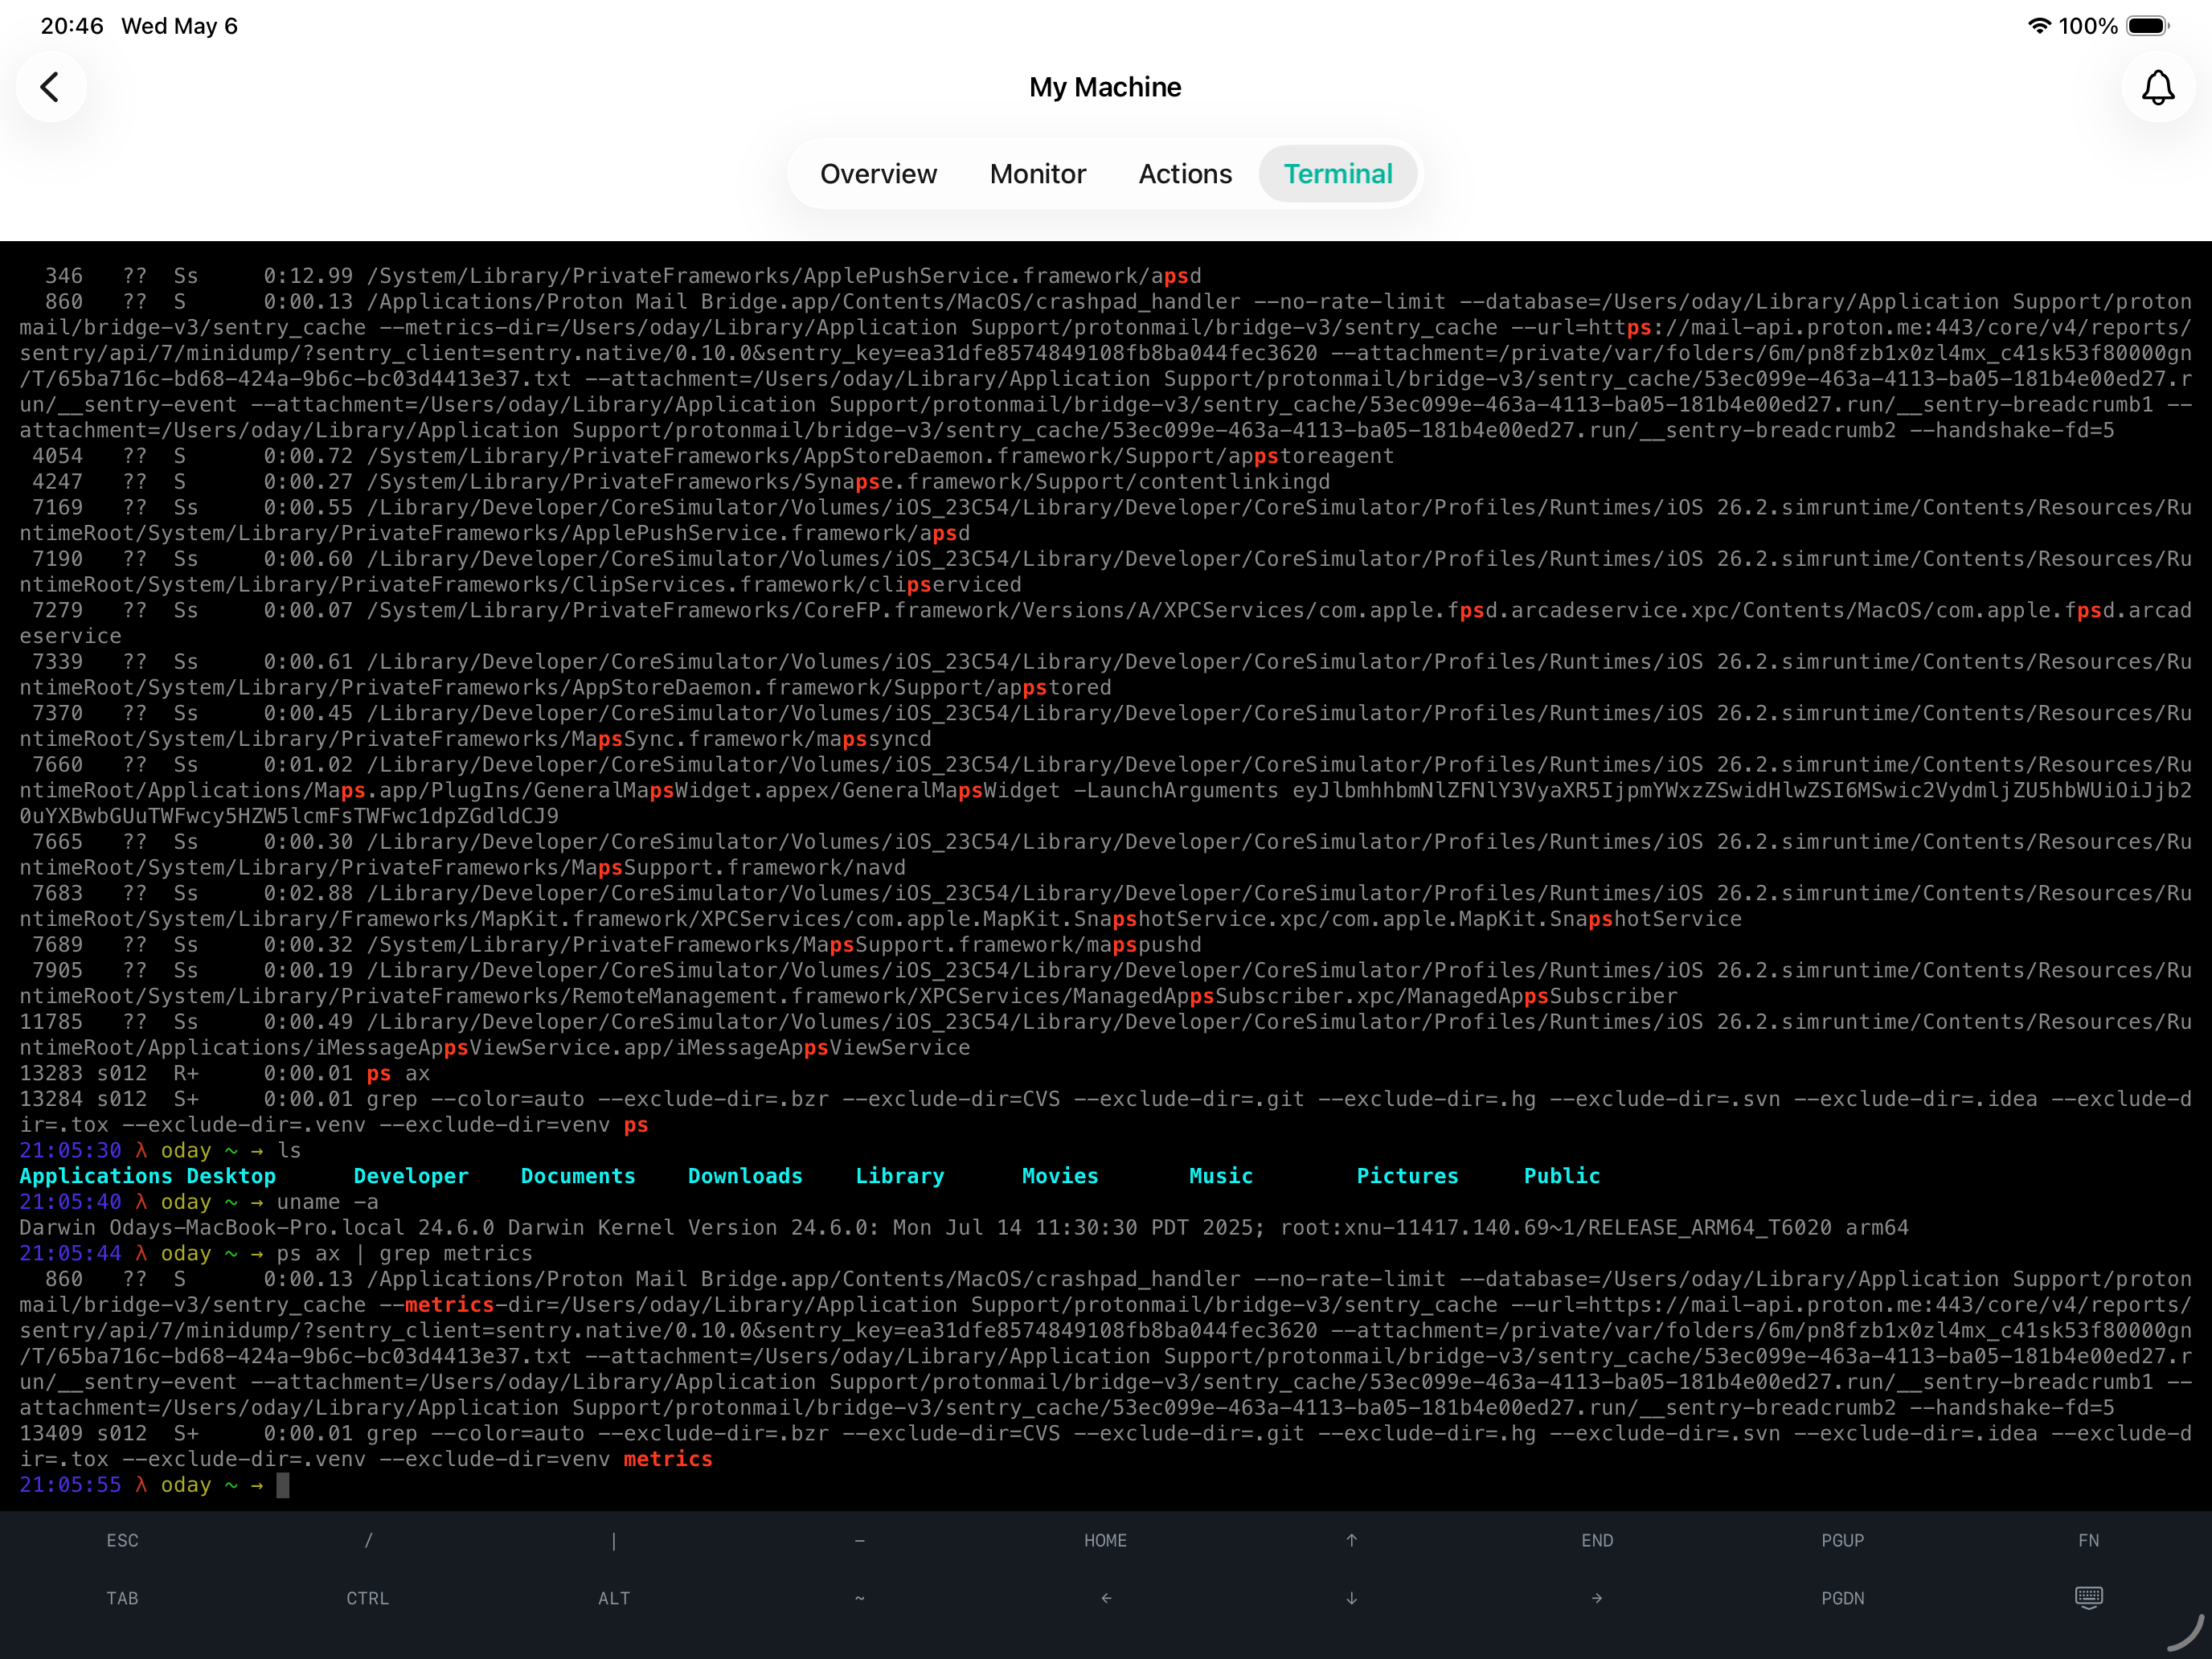The width and height of the screenshot is (2212, 1659).
Task: Click process 7689 mapspushd line
Action: coord(617,944)
